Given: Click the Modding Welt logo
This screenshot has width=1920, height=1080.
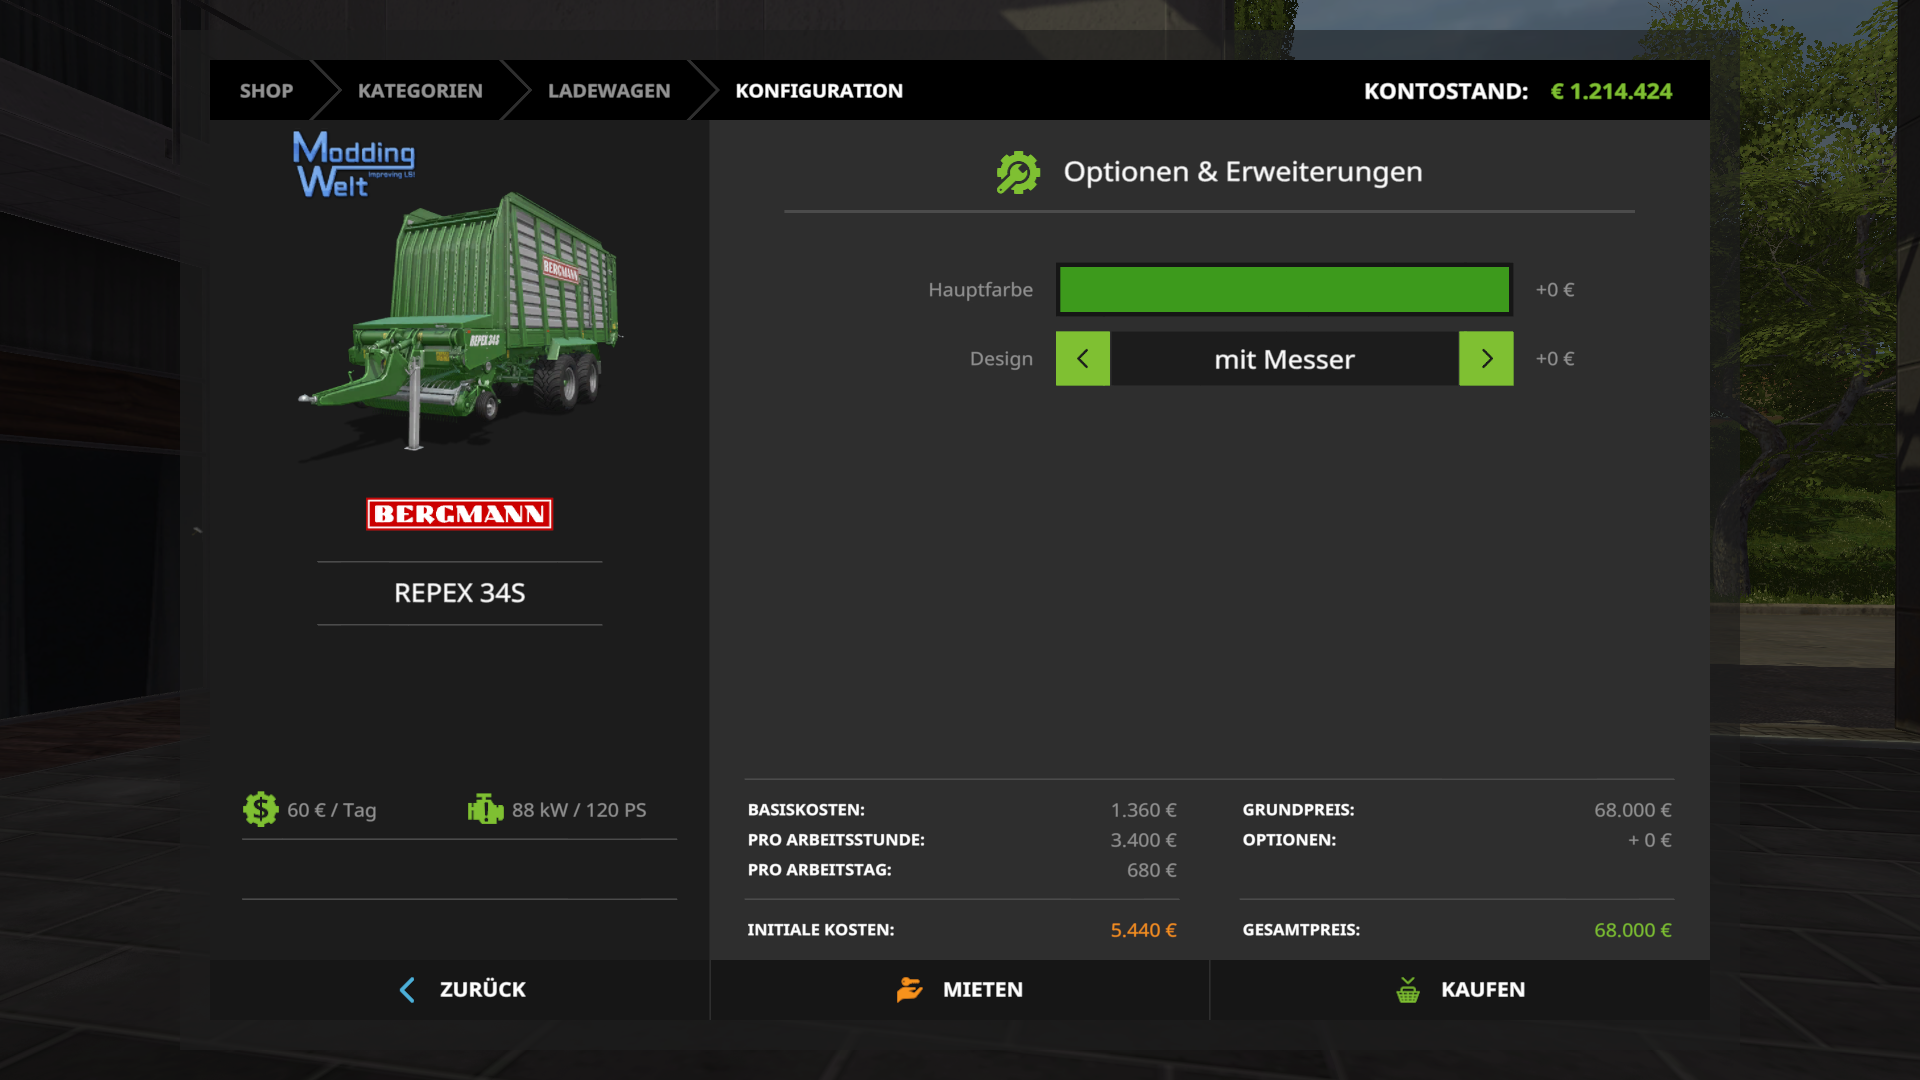Looking at the screenshot, I should point(353,165).
